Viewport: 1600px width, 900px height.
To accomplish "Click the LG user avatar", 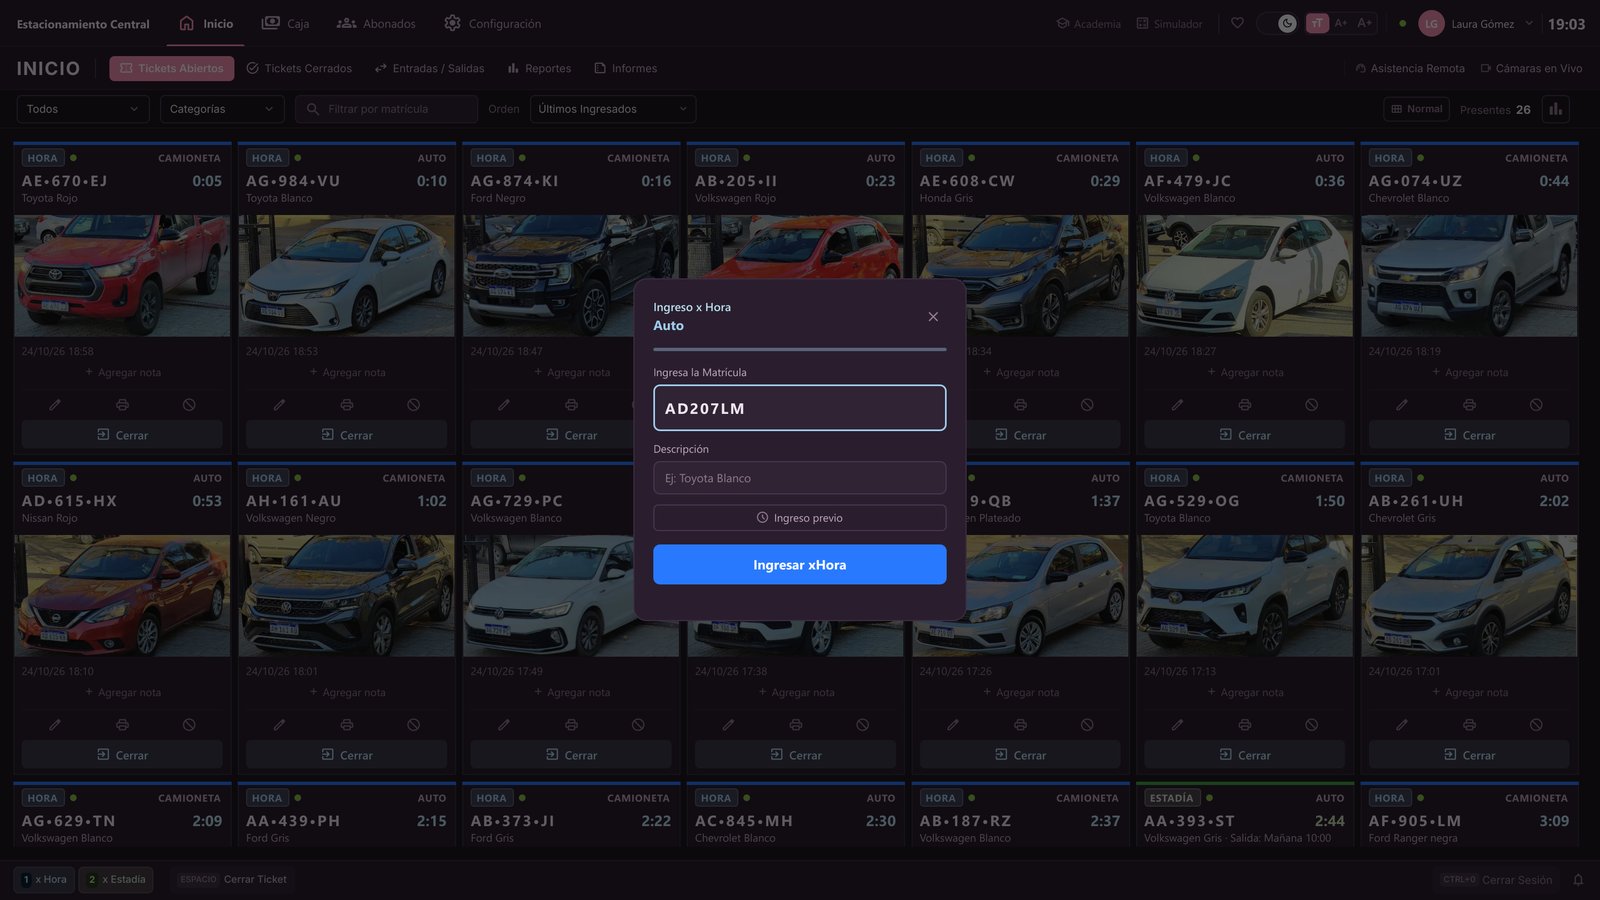I will pos(1431,23).
